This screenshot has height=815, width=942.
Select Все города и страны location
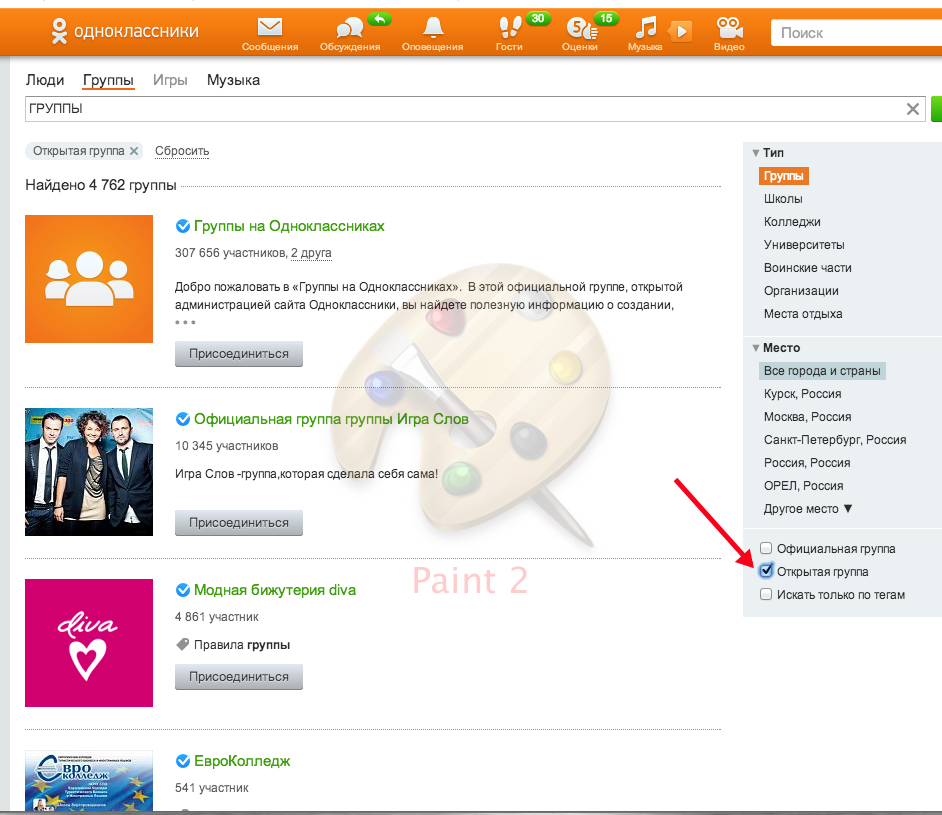822,371
